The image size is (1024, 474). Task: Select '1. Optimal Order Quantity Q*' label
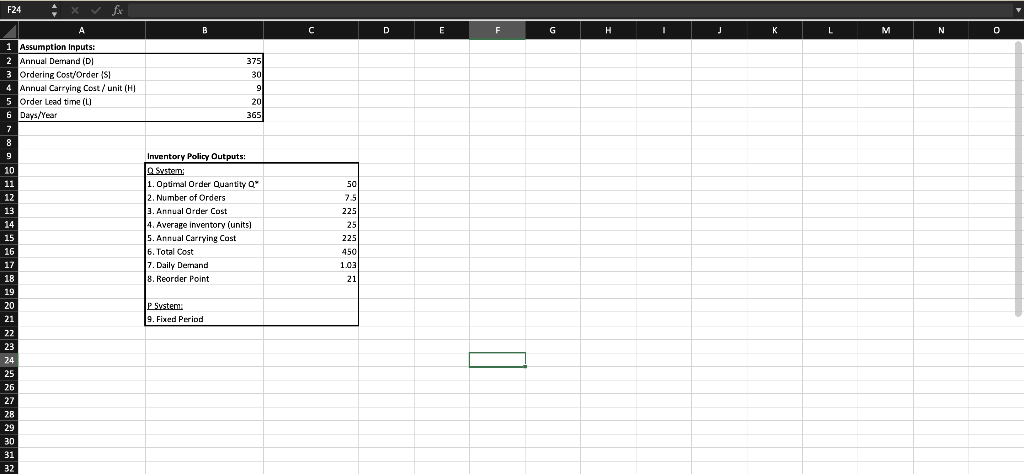pyautogui.click(x=204, y=183)
